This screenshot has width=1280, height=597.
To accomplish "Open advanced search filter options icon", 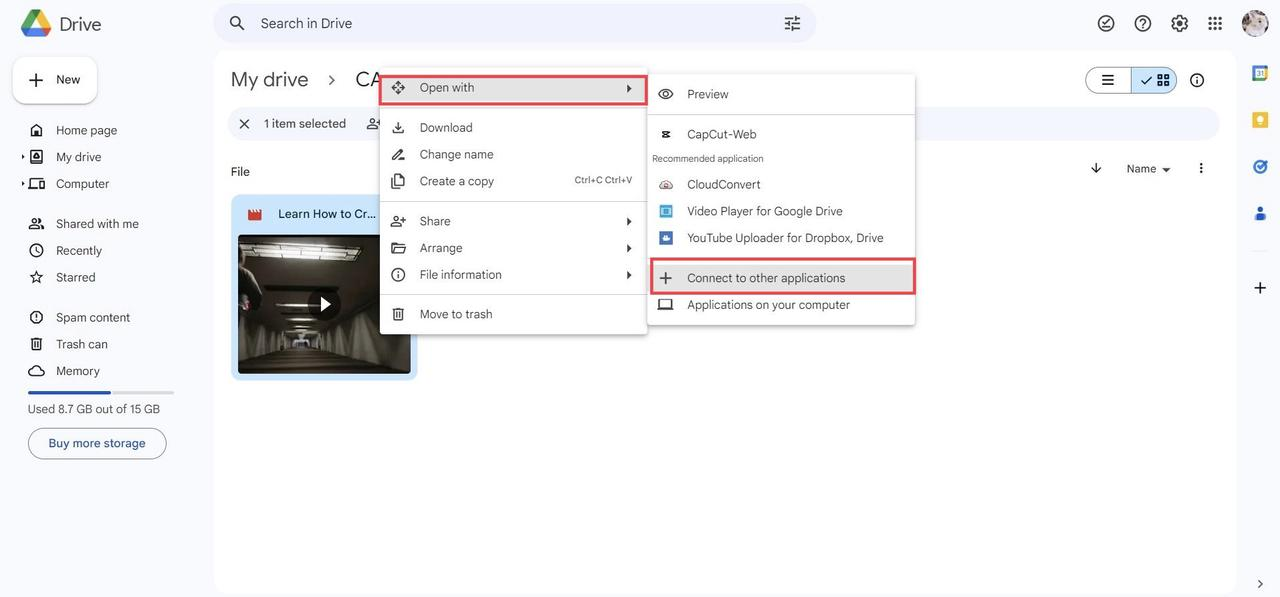I will click(792, 23).
